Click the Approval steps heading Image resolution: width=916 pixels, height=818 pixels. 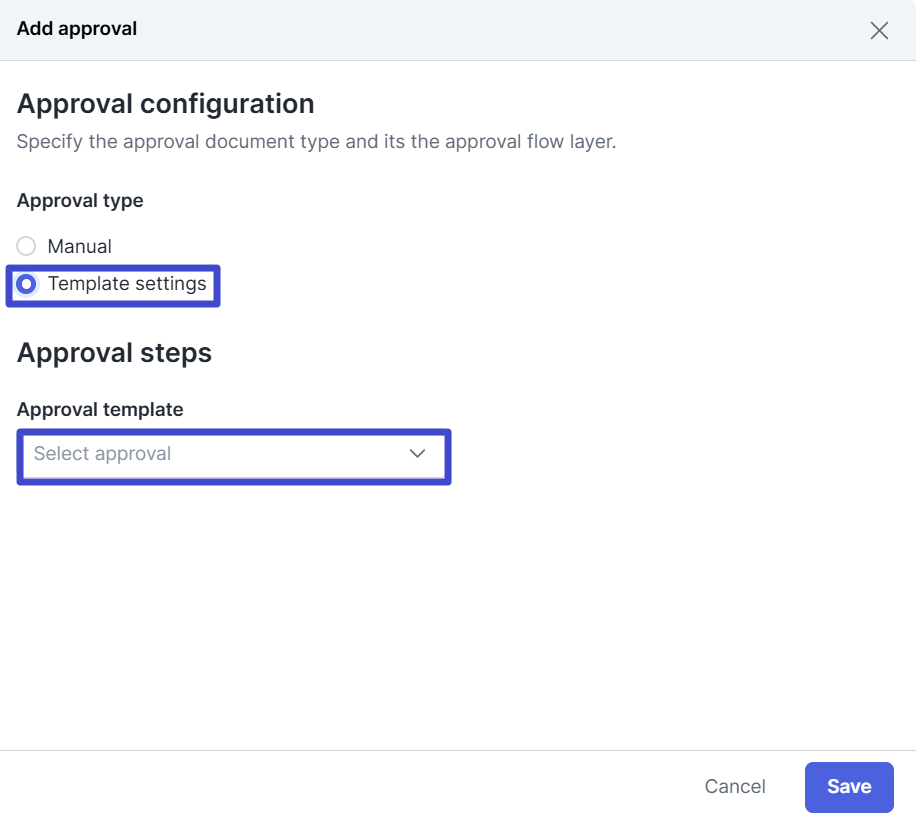point(114,353)
